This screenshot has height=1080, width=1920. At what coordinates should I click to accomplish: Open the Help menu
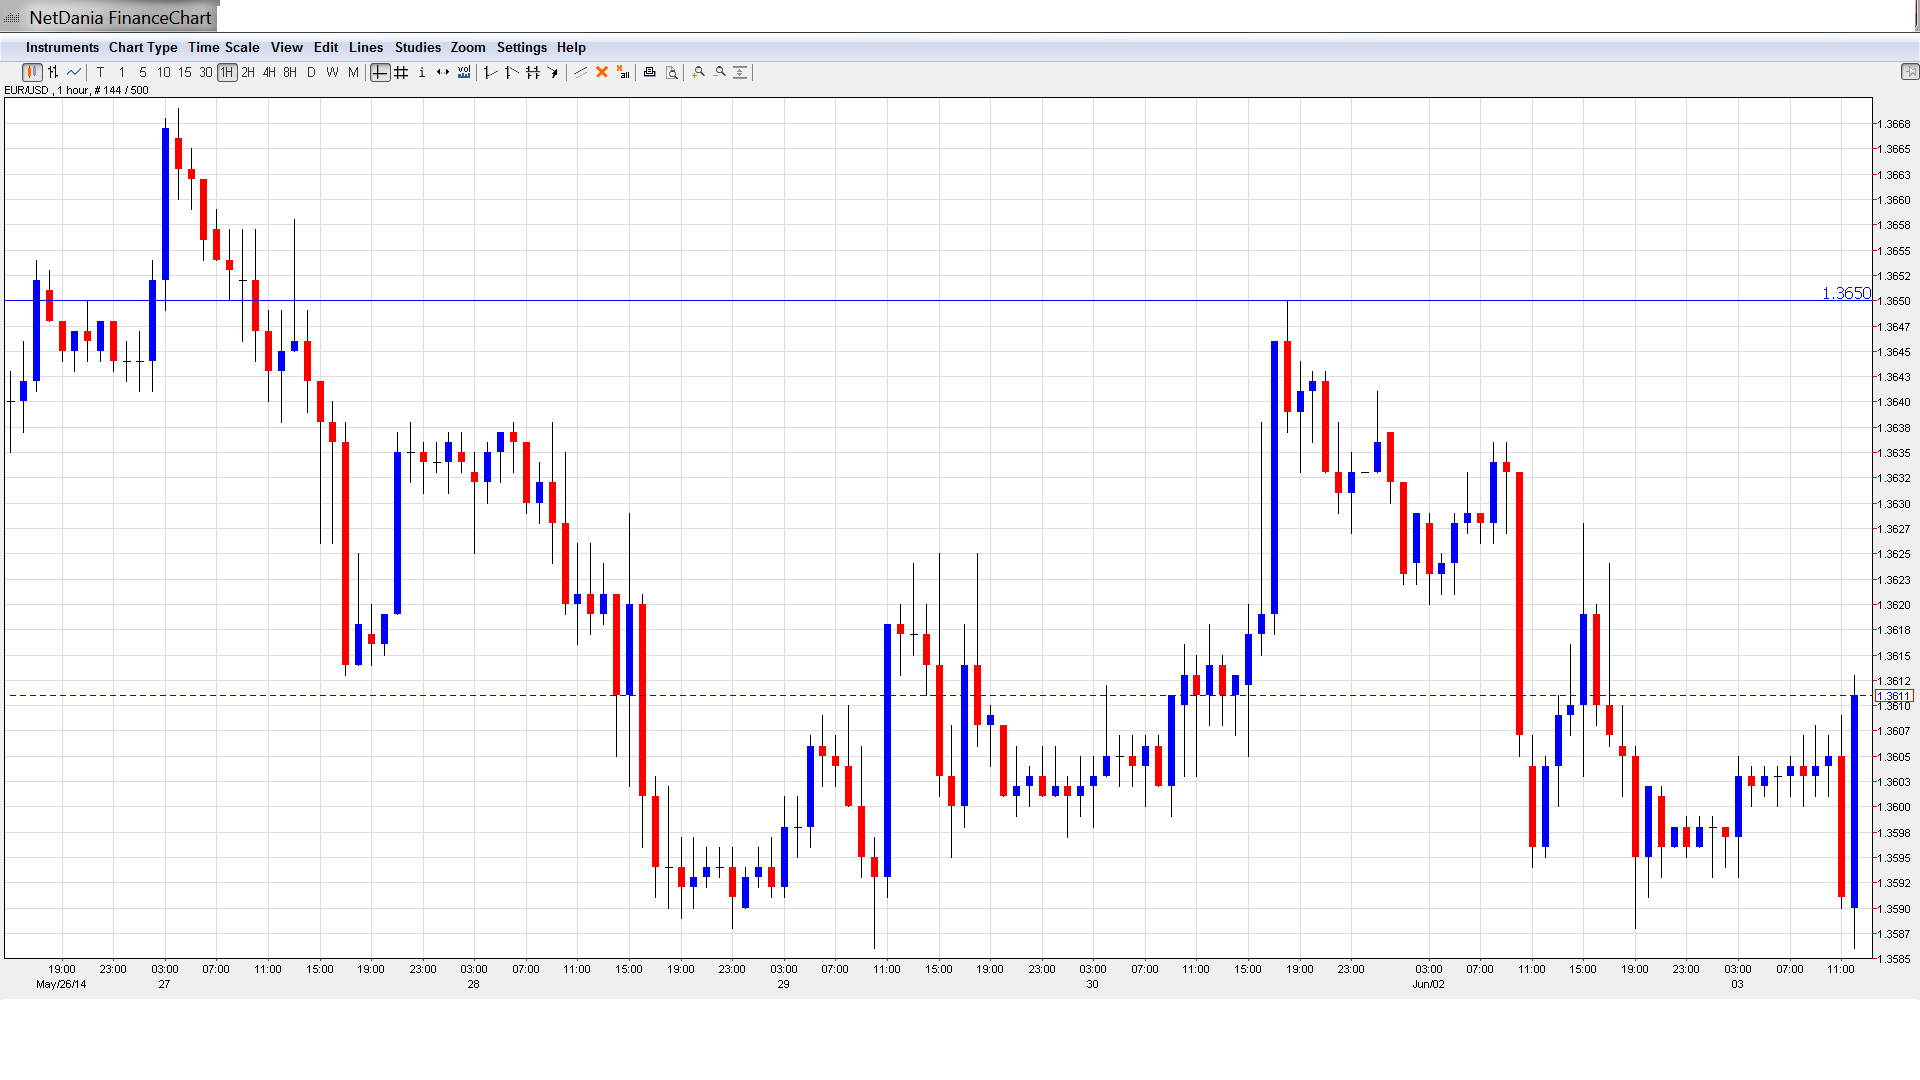coord(571,47)
